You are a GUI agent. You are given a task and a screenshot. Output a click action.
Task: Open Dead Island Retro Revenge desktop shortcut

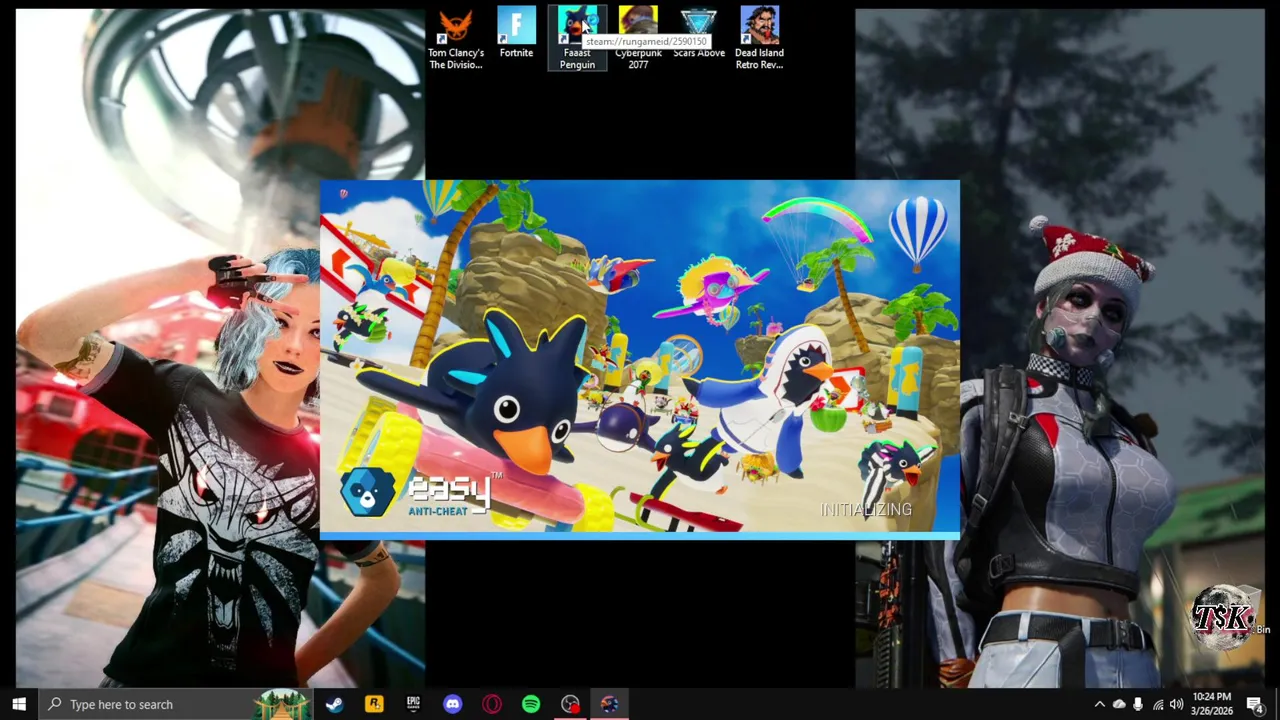(x=759, y=38)
